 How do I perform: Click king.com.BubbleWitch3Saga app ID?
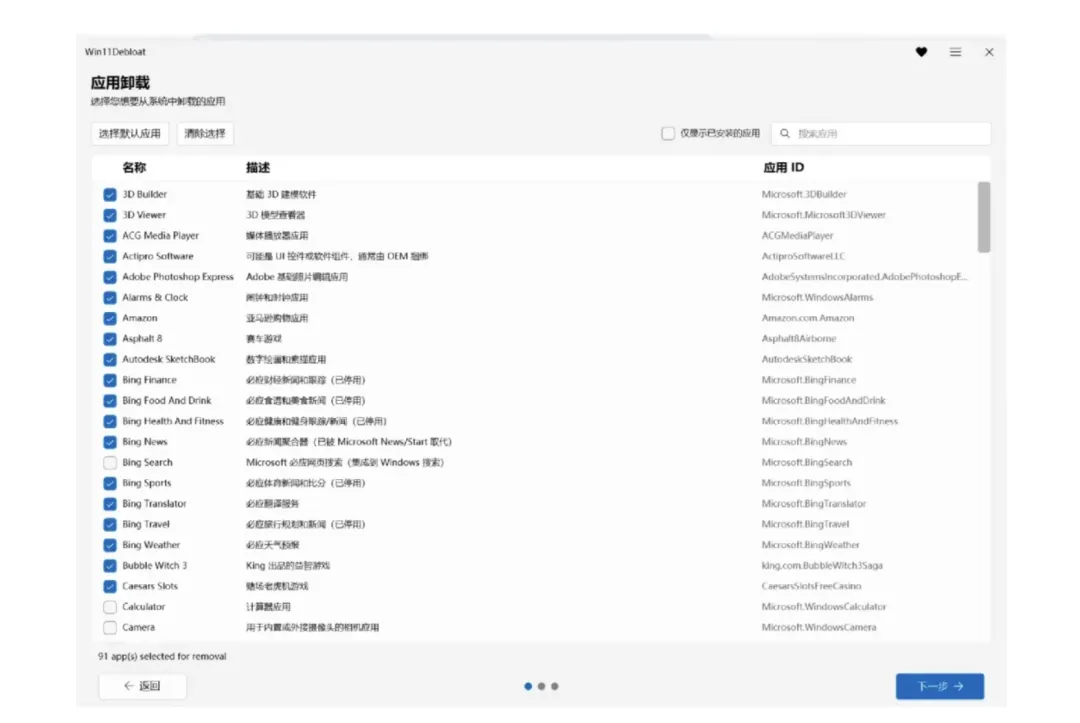pos(822,566)
